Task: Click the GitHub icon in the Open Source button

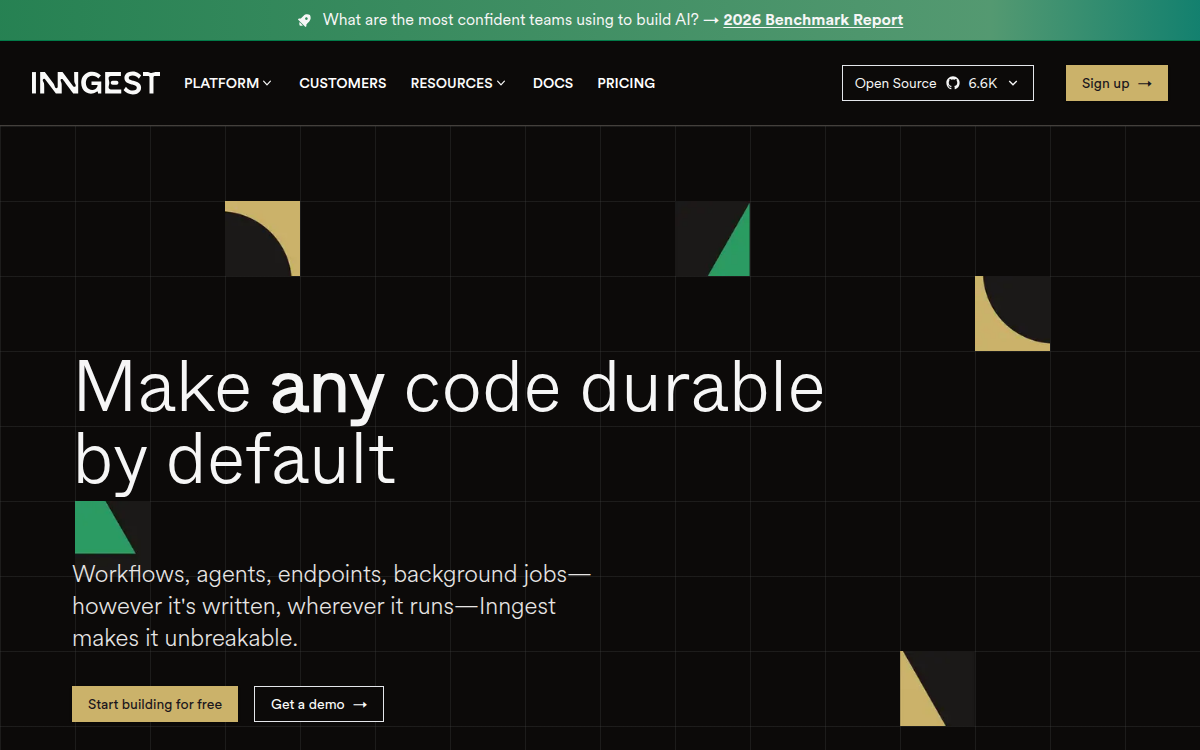Action: (953, 83)
